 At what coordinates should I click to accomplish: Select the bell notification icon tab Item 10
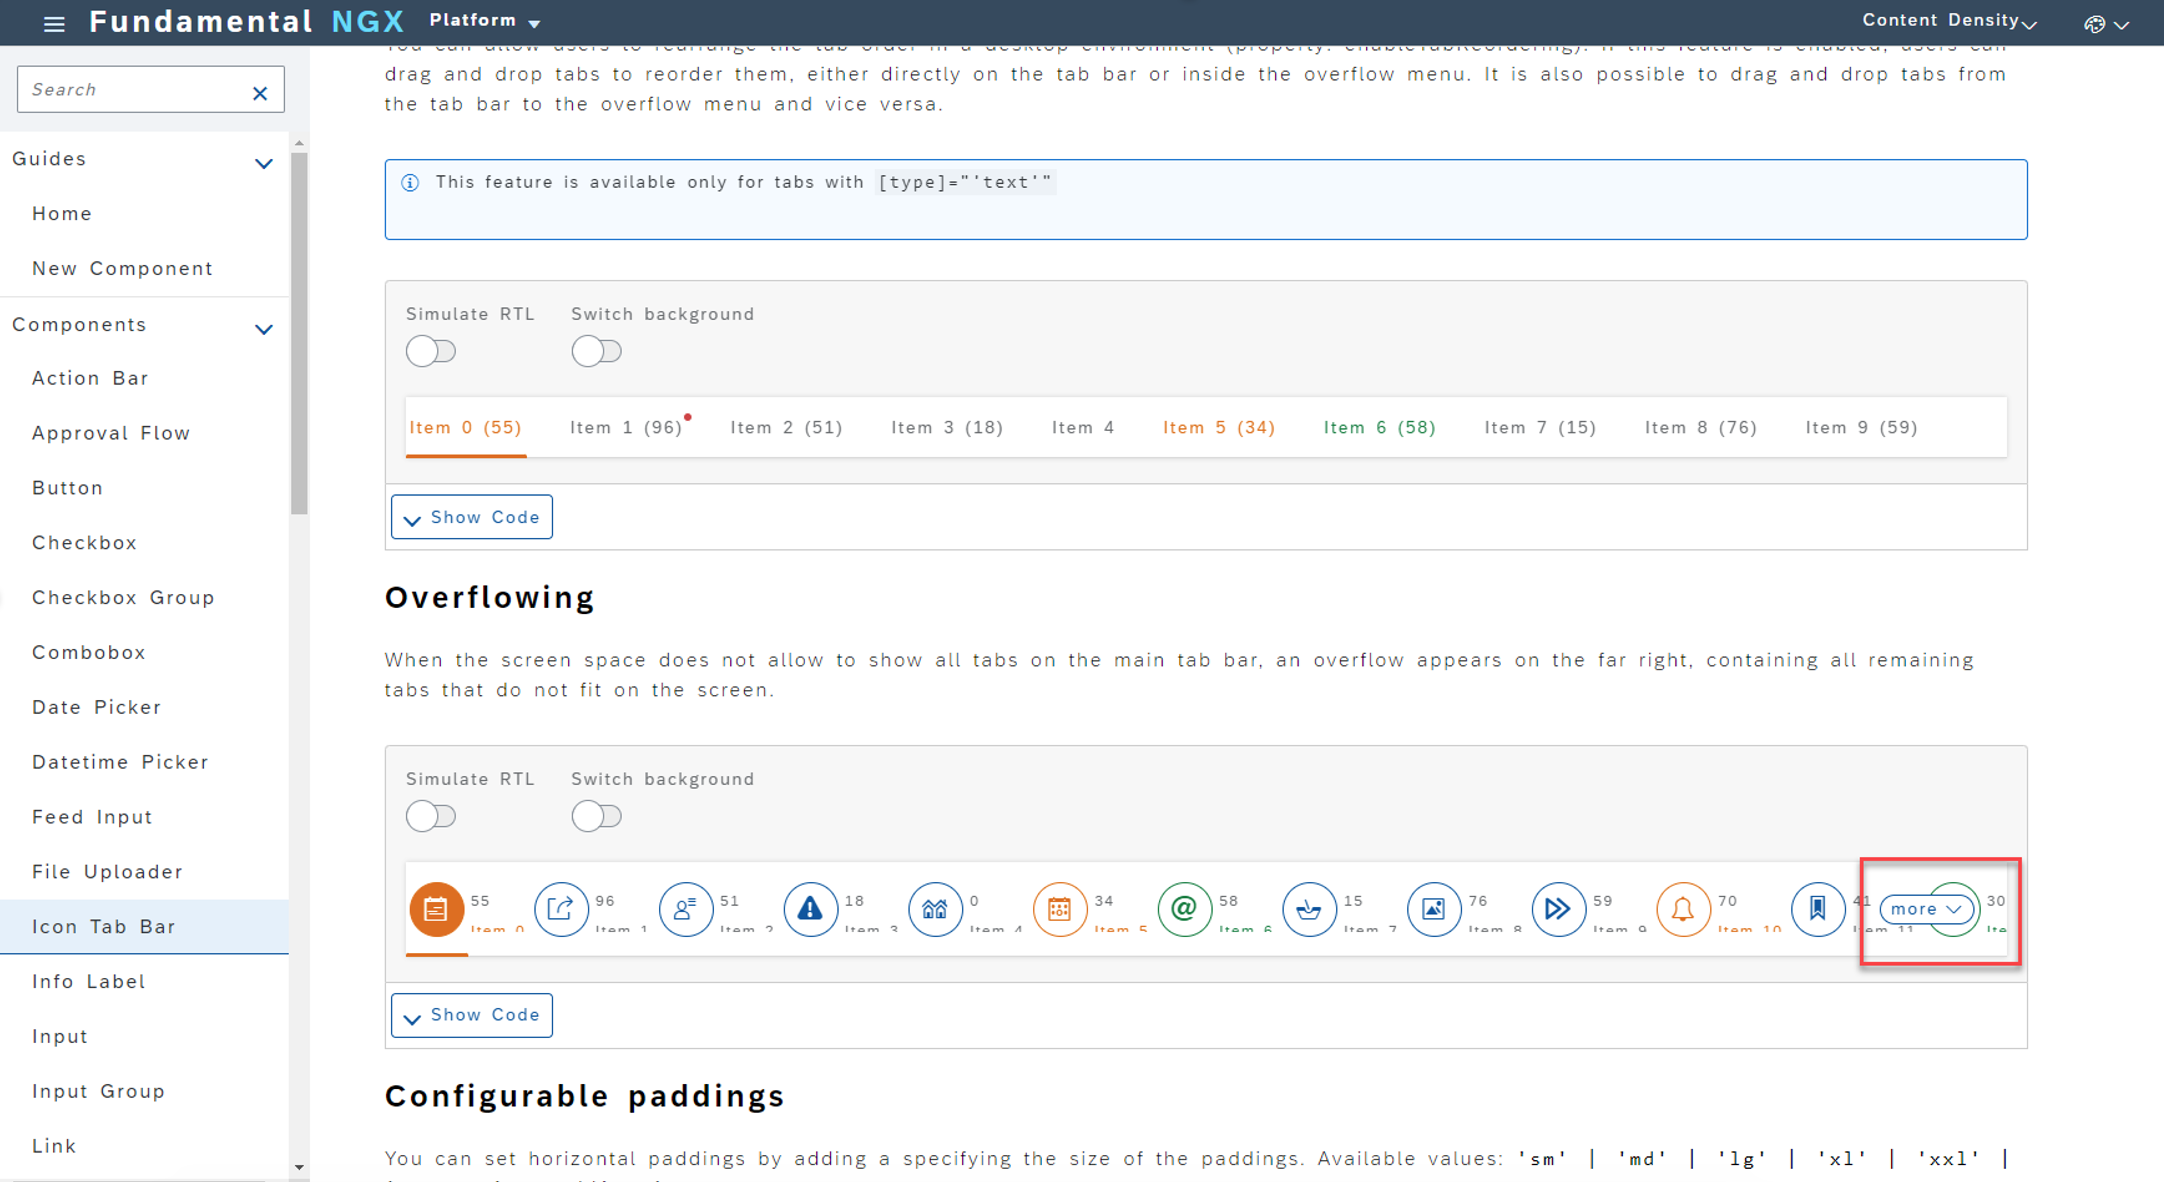[x=1682, y=910]
